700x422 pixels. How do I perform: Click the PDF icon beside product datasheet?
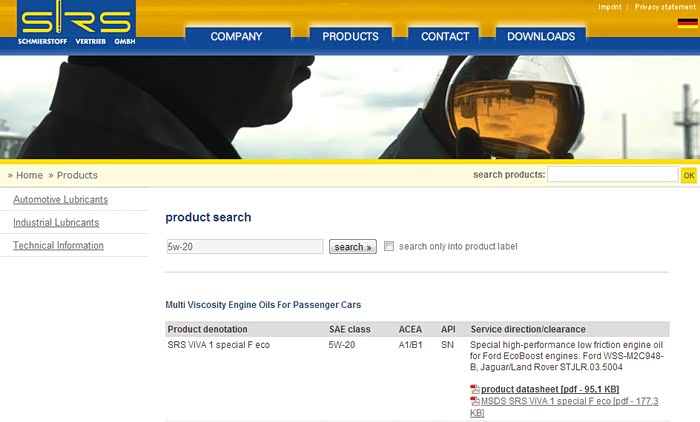pyautogui.click(x=475, y=389)
